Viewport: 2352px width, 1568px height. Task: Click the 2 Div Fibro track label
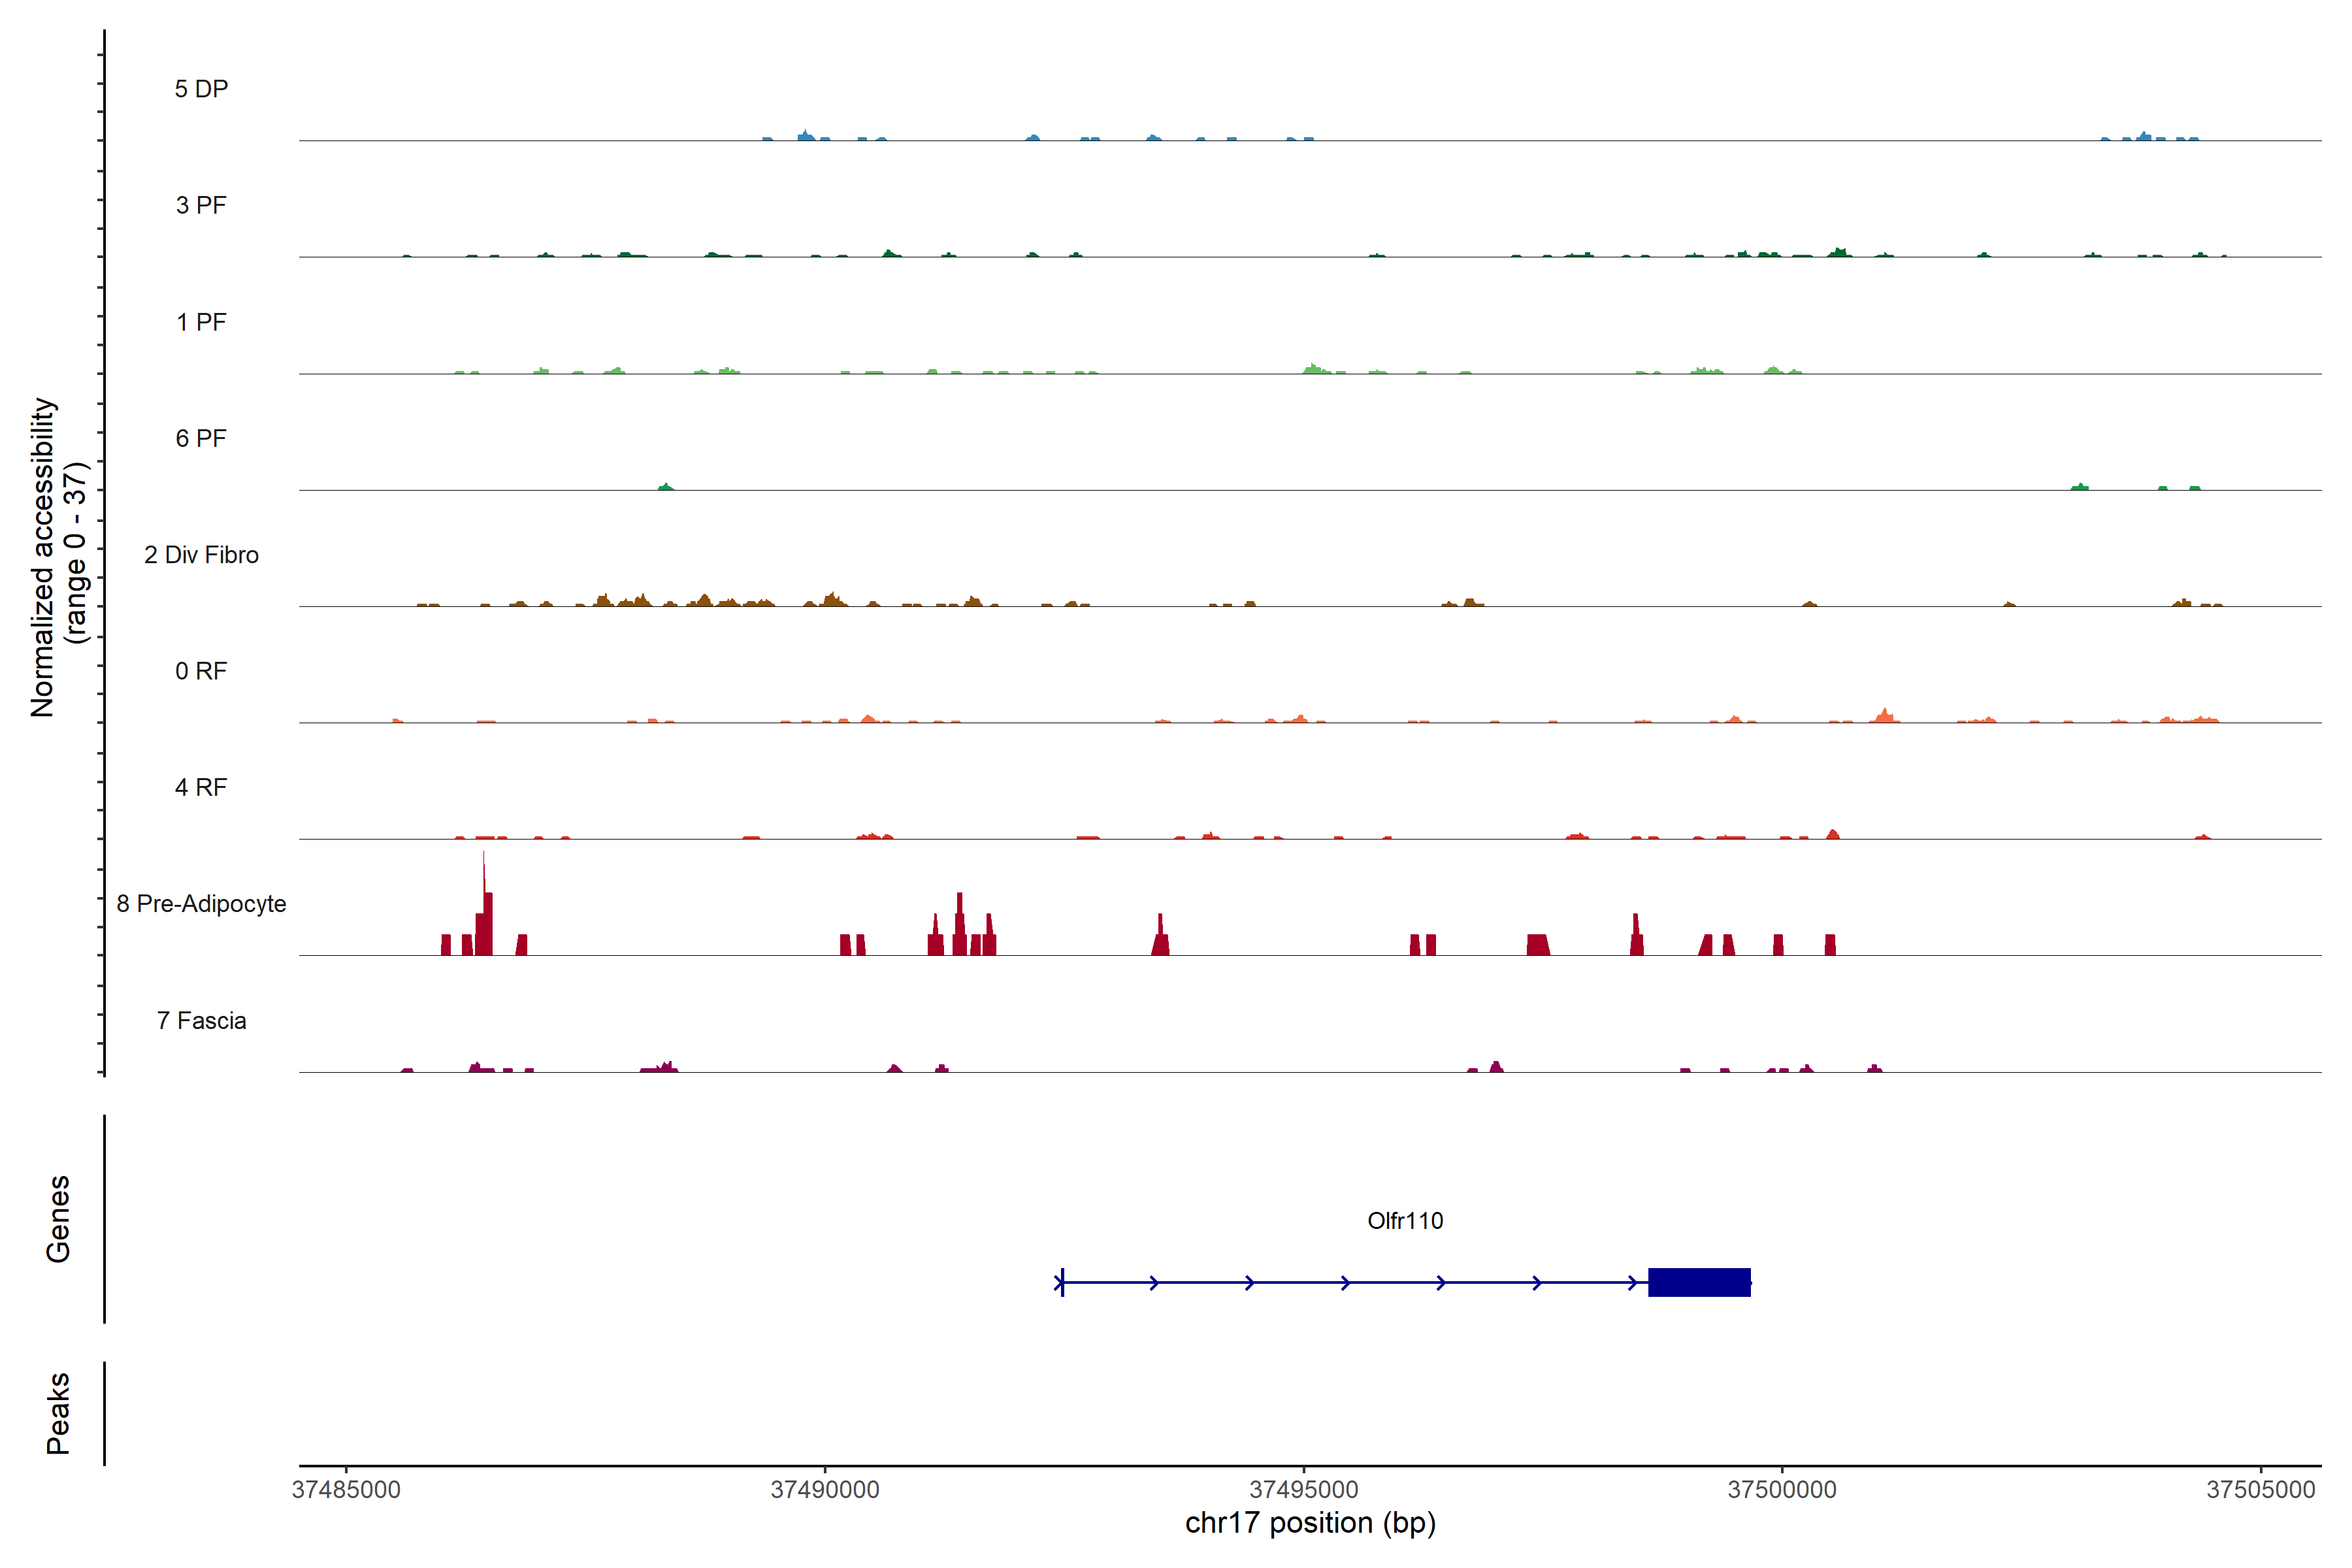click(x=201, y=555)
